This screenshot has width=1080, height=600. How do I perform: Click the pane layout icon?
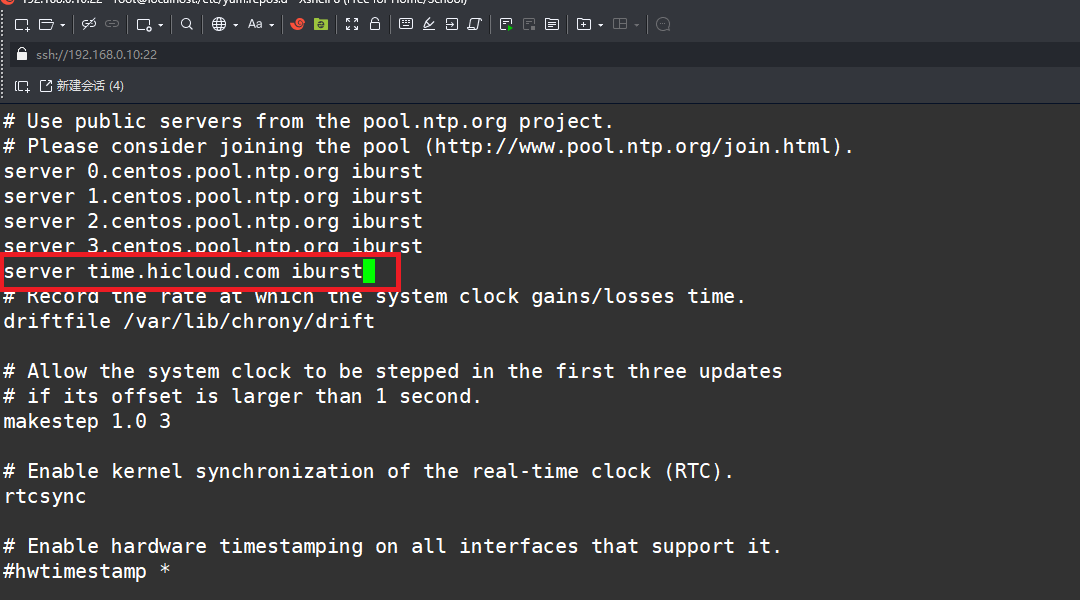[620, 24]
